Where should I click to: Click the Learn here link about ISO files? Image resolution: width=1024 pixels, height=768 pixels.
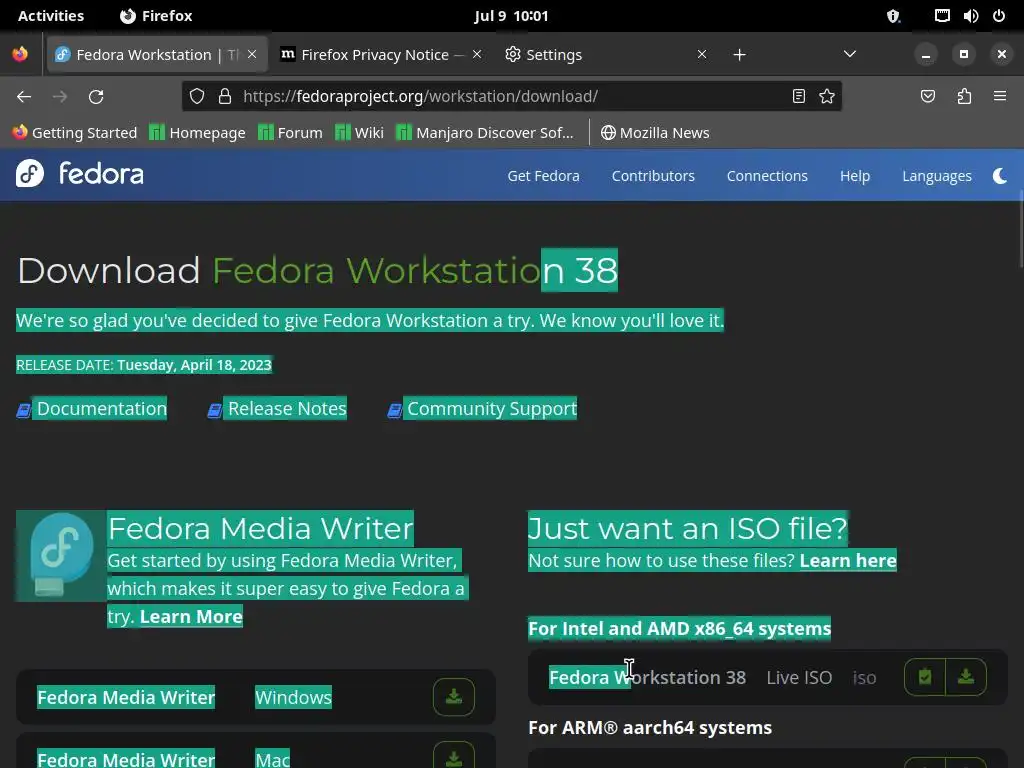click(848, 560)
